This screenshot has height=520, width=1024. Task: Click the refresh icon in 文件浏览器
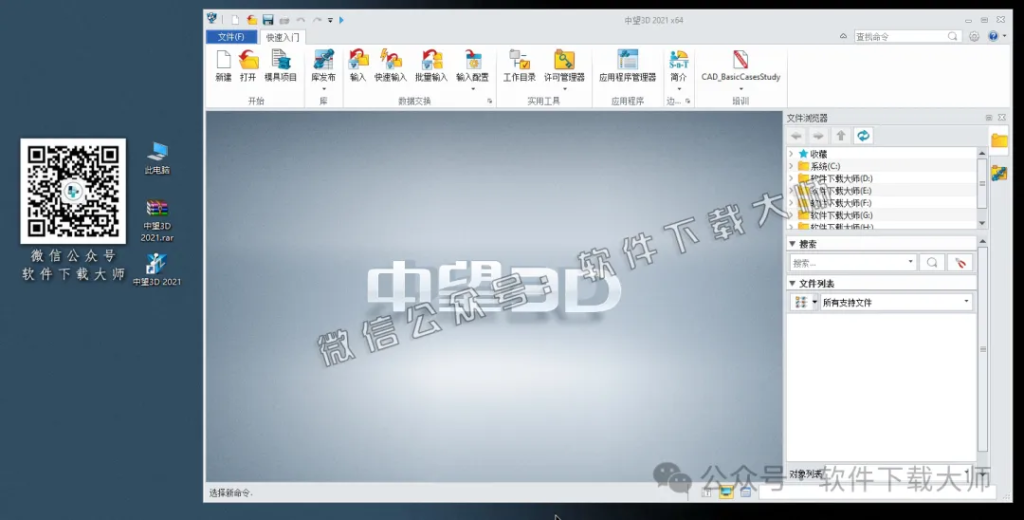click(863, 136)
